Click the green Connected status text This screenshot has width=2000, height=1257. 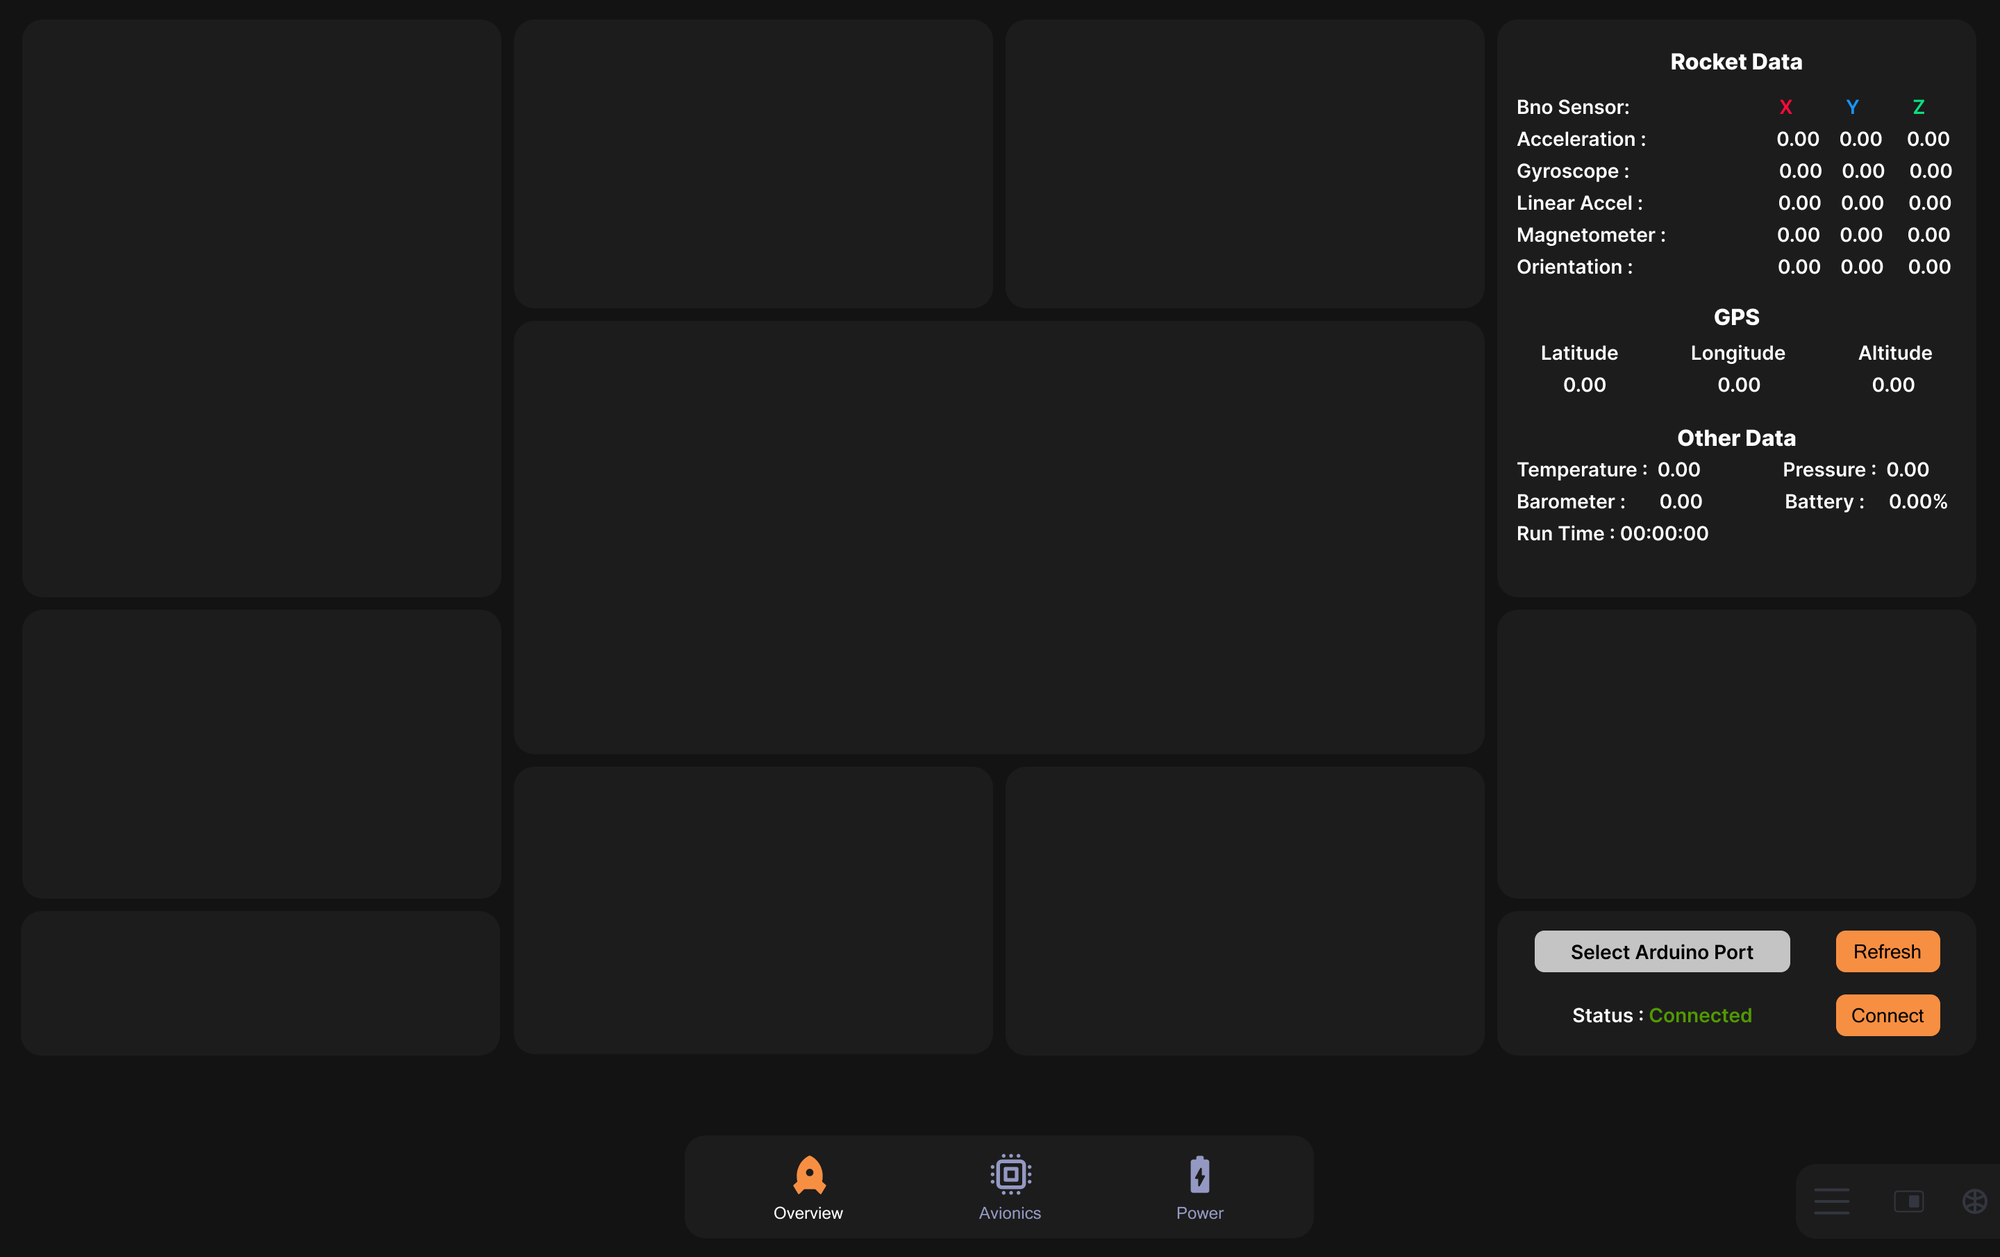tap(1700, 1016)
